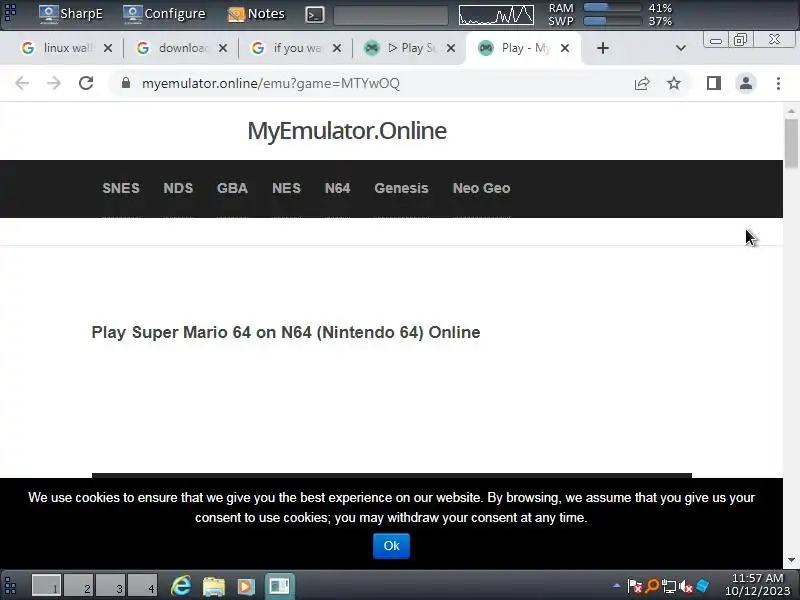Open the Configure item in top bar
800x600 pixels.
coord(164,14)
